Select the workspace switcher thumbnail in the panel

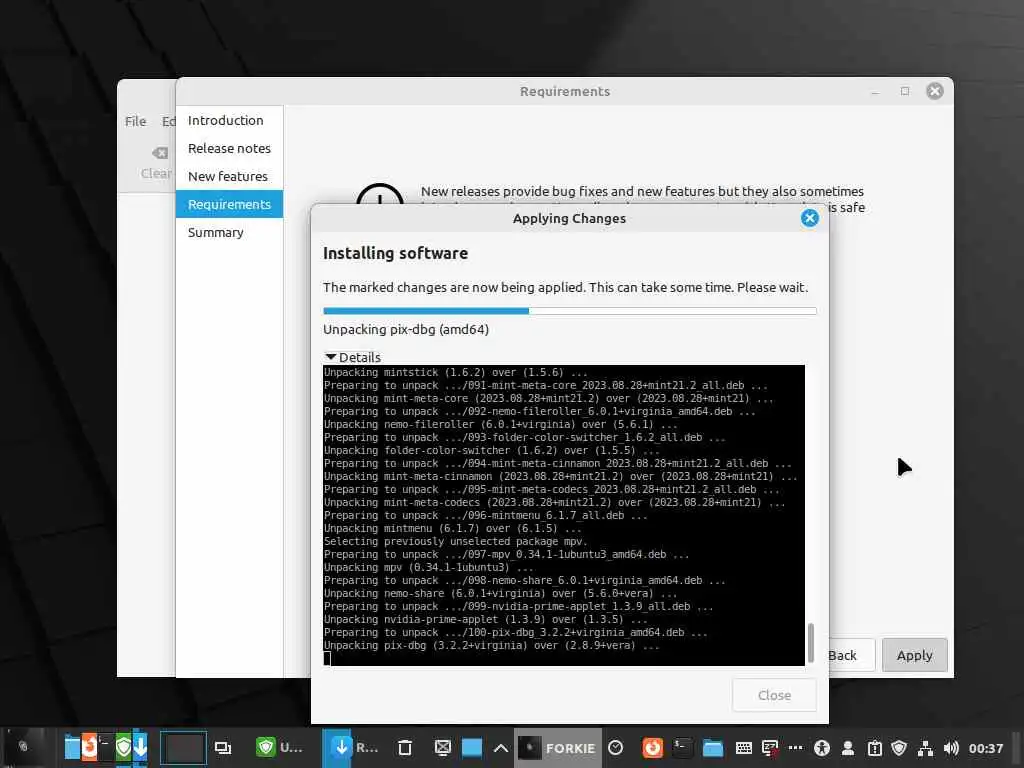click(183, 748)
